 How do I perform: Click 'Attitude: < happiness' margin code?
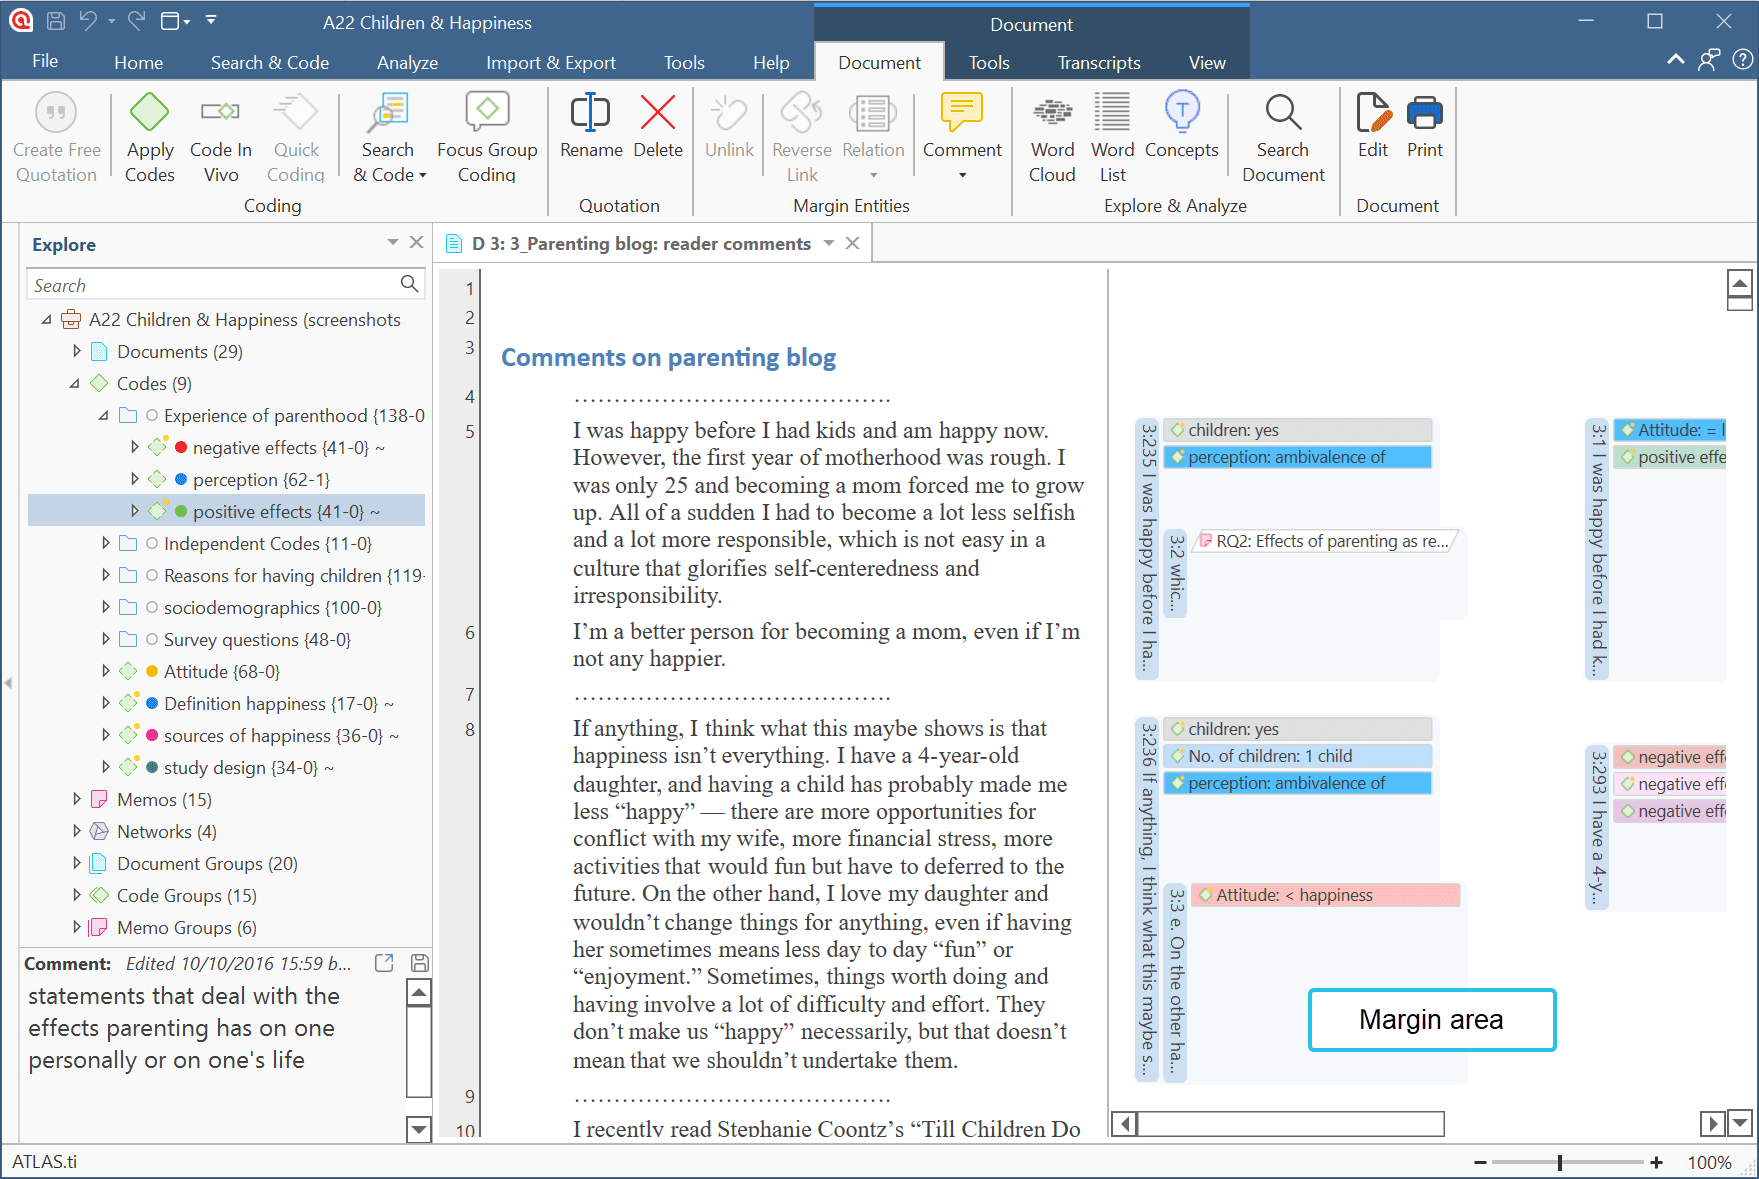(1326, 895)
